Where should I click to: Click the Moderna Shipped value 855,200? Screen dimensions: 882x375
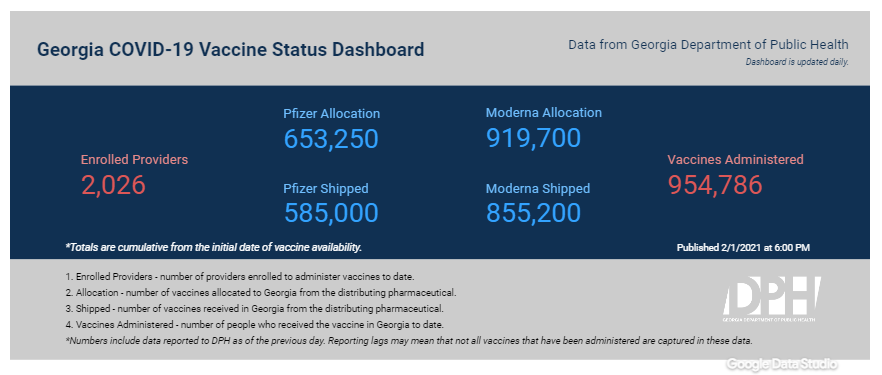click(x=533, y=213)
